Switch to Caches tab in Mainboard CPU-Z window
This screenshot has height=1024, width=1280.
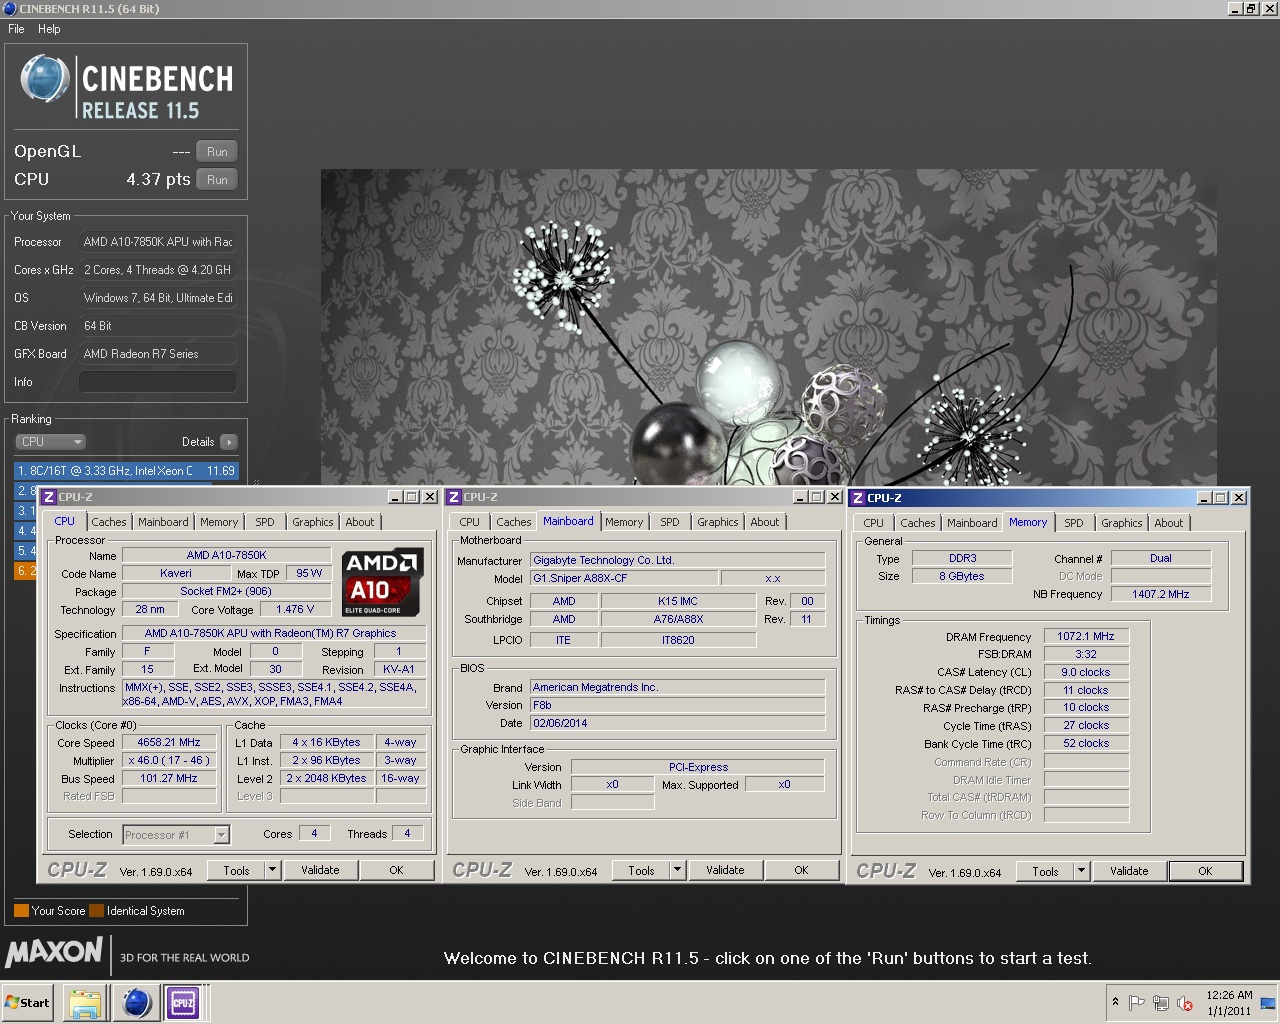click(514, 522)
